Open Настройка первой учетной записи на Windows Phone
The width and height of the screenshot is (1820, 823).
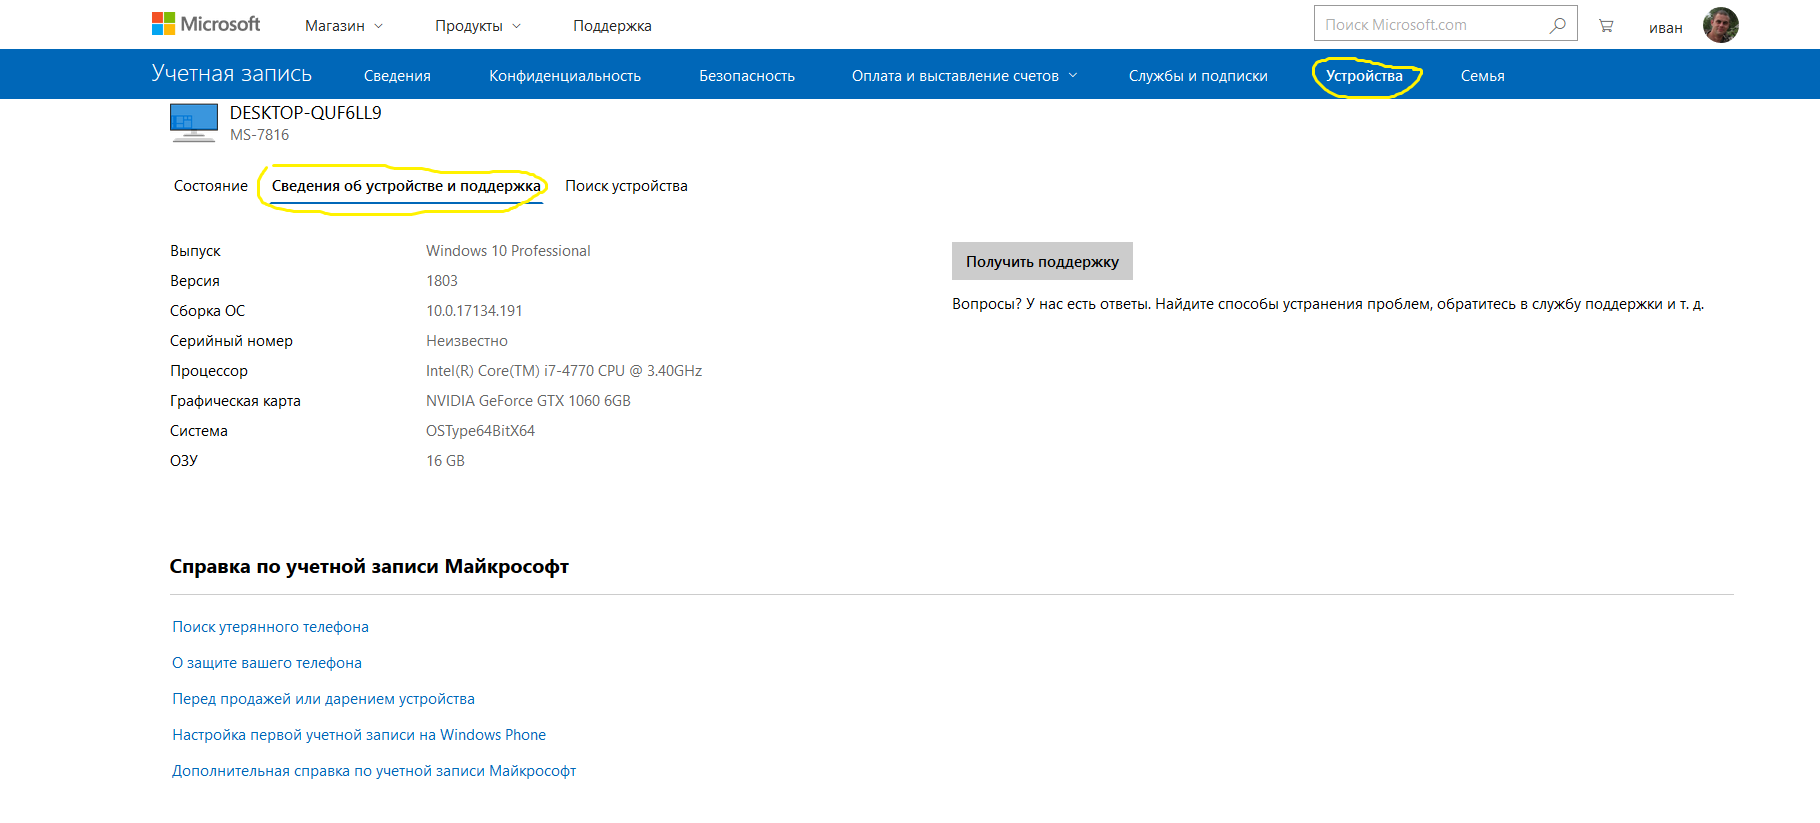[x=359, y=735]
